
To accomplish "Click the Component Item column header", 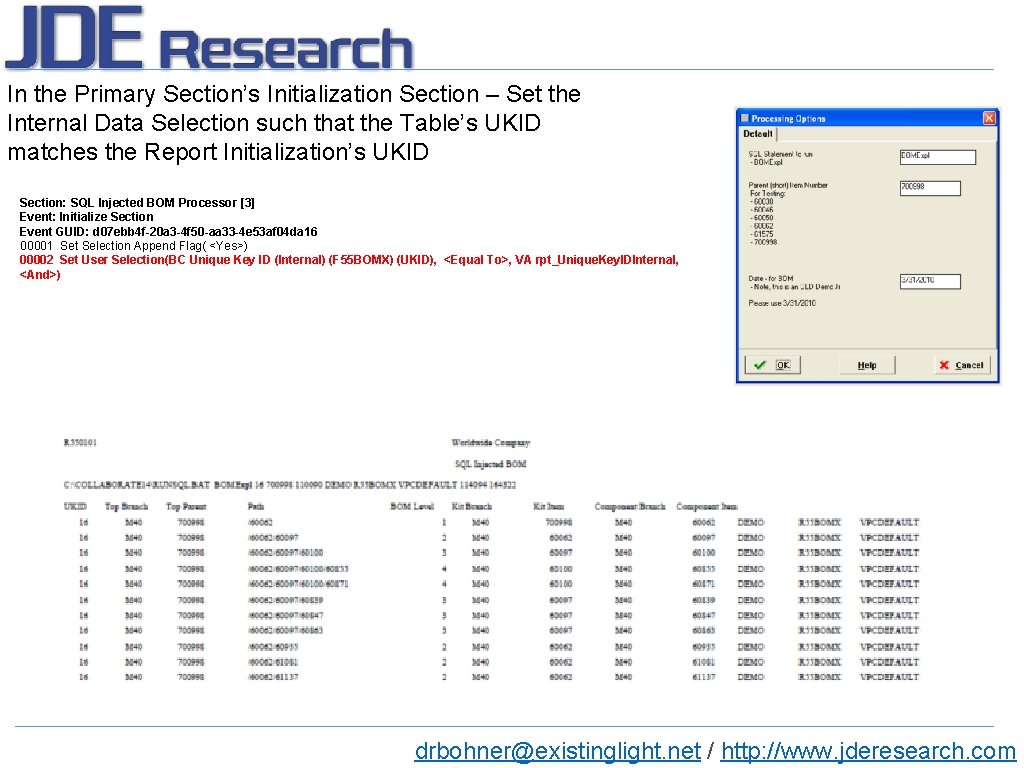I will [x=707, y=506].
